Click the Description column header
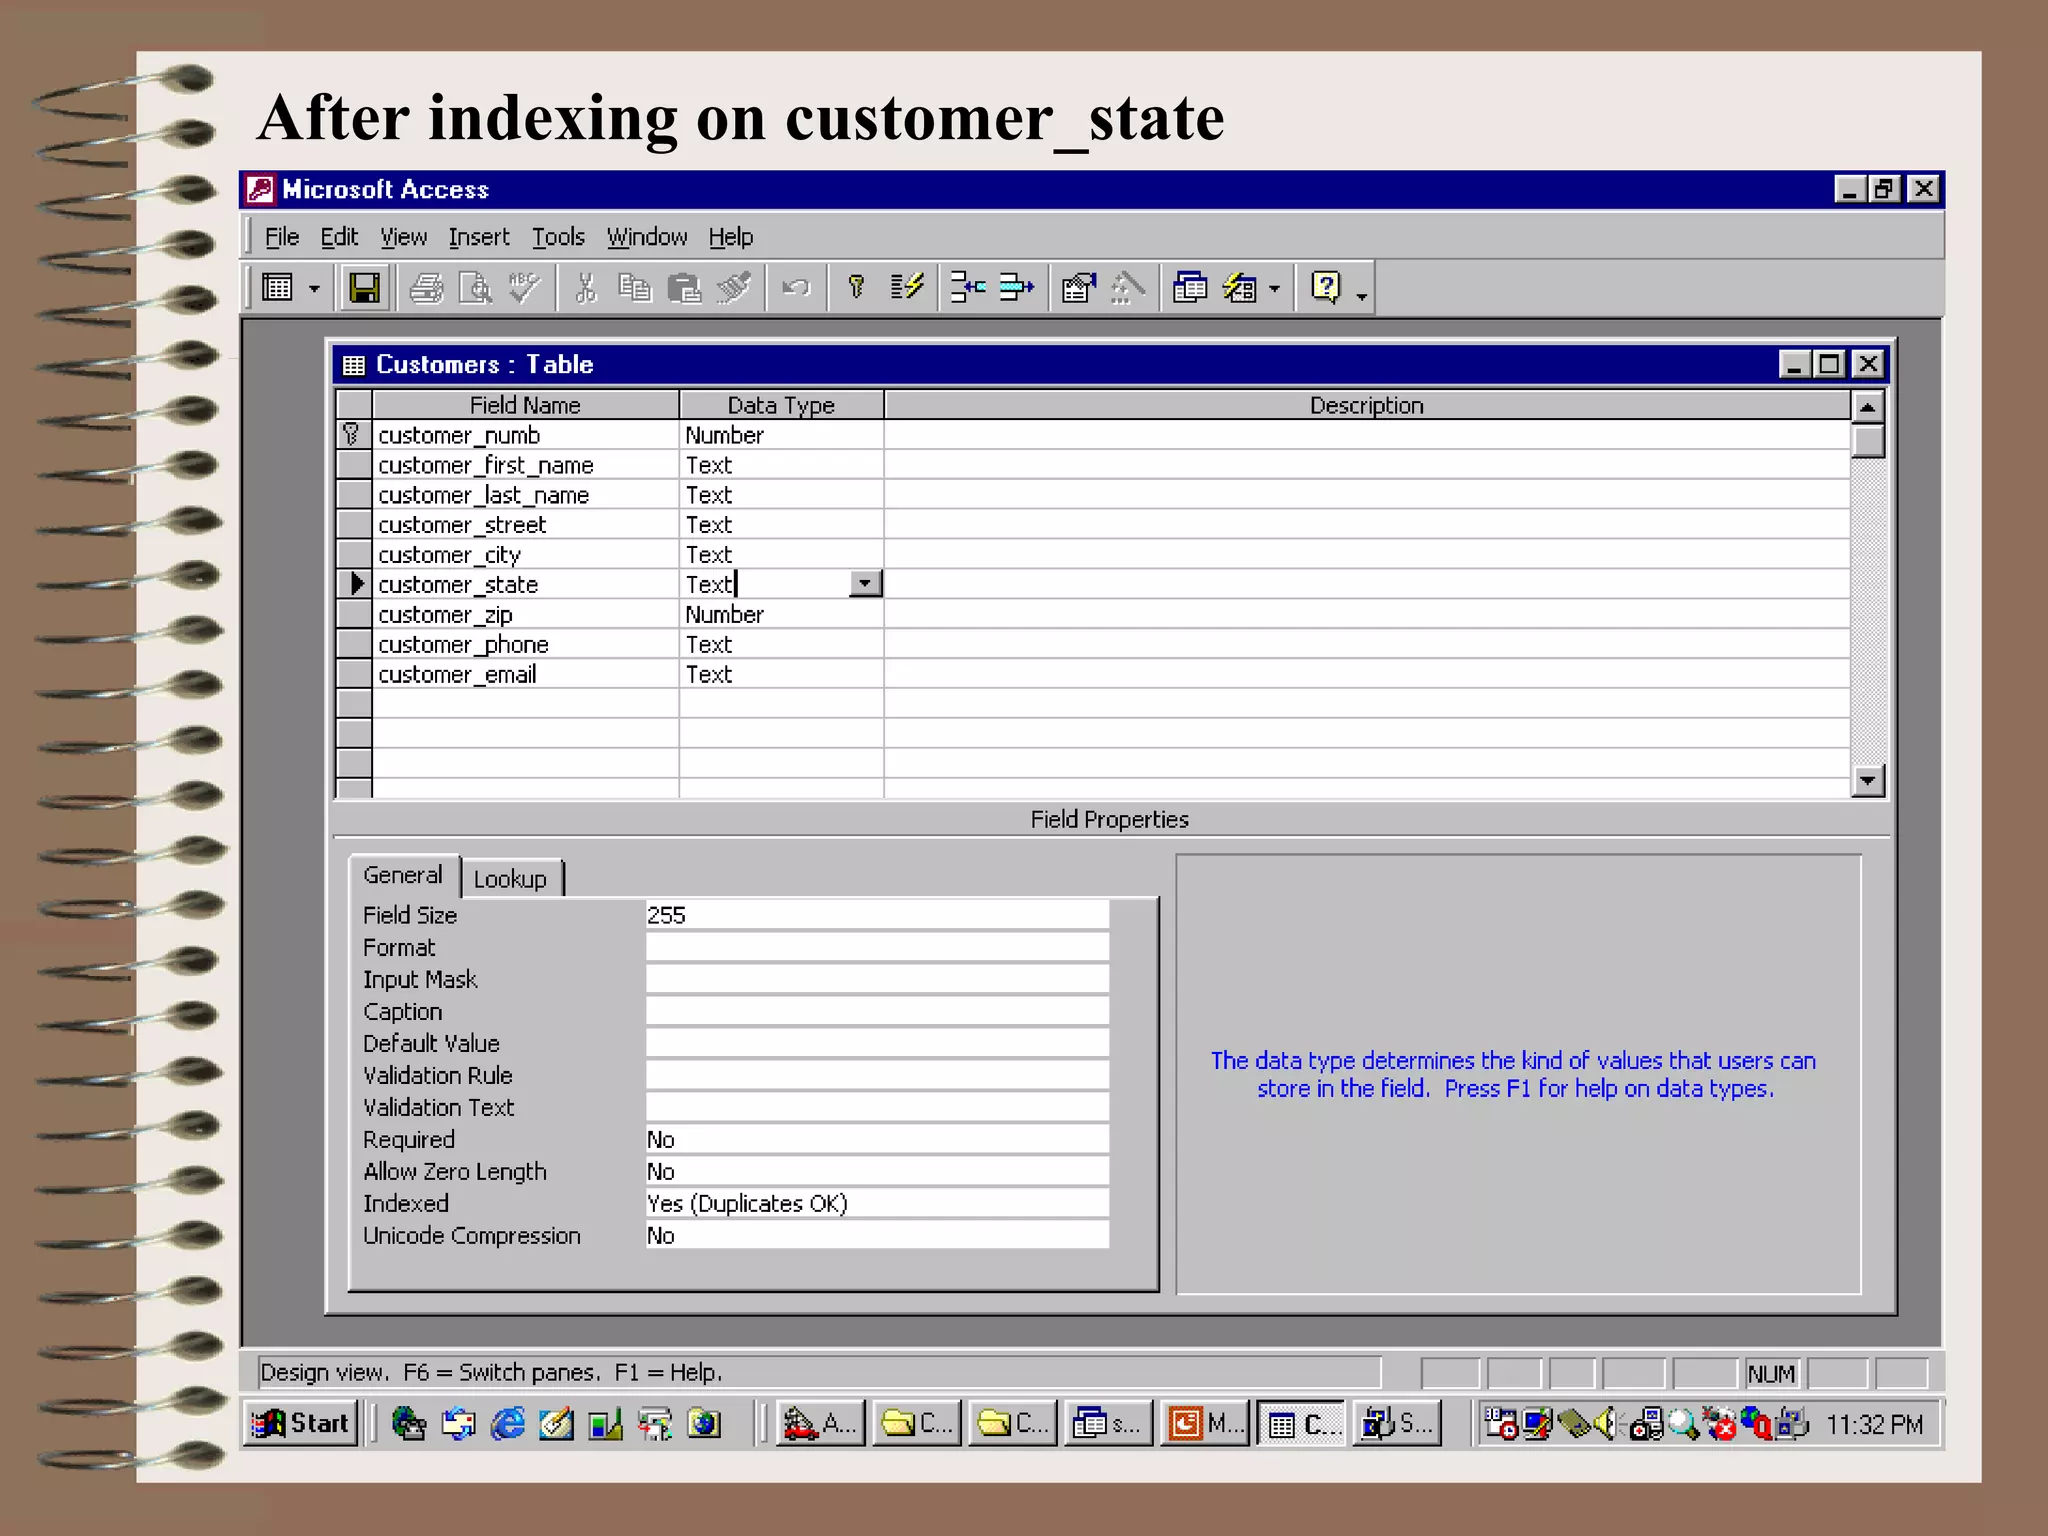This screenshot has height=1536, width=2048. tap(1366, 405)
